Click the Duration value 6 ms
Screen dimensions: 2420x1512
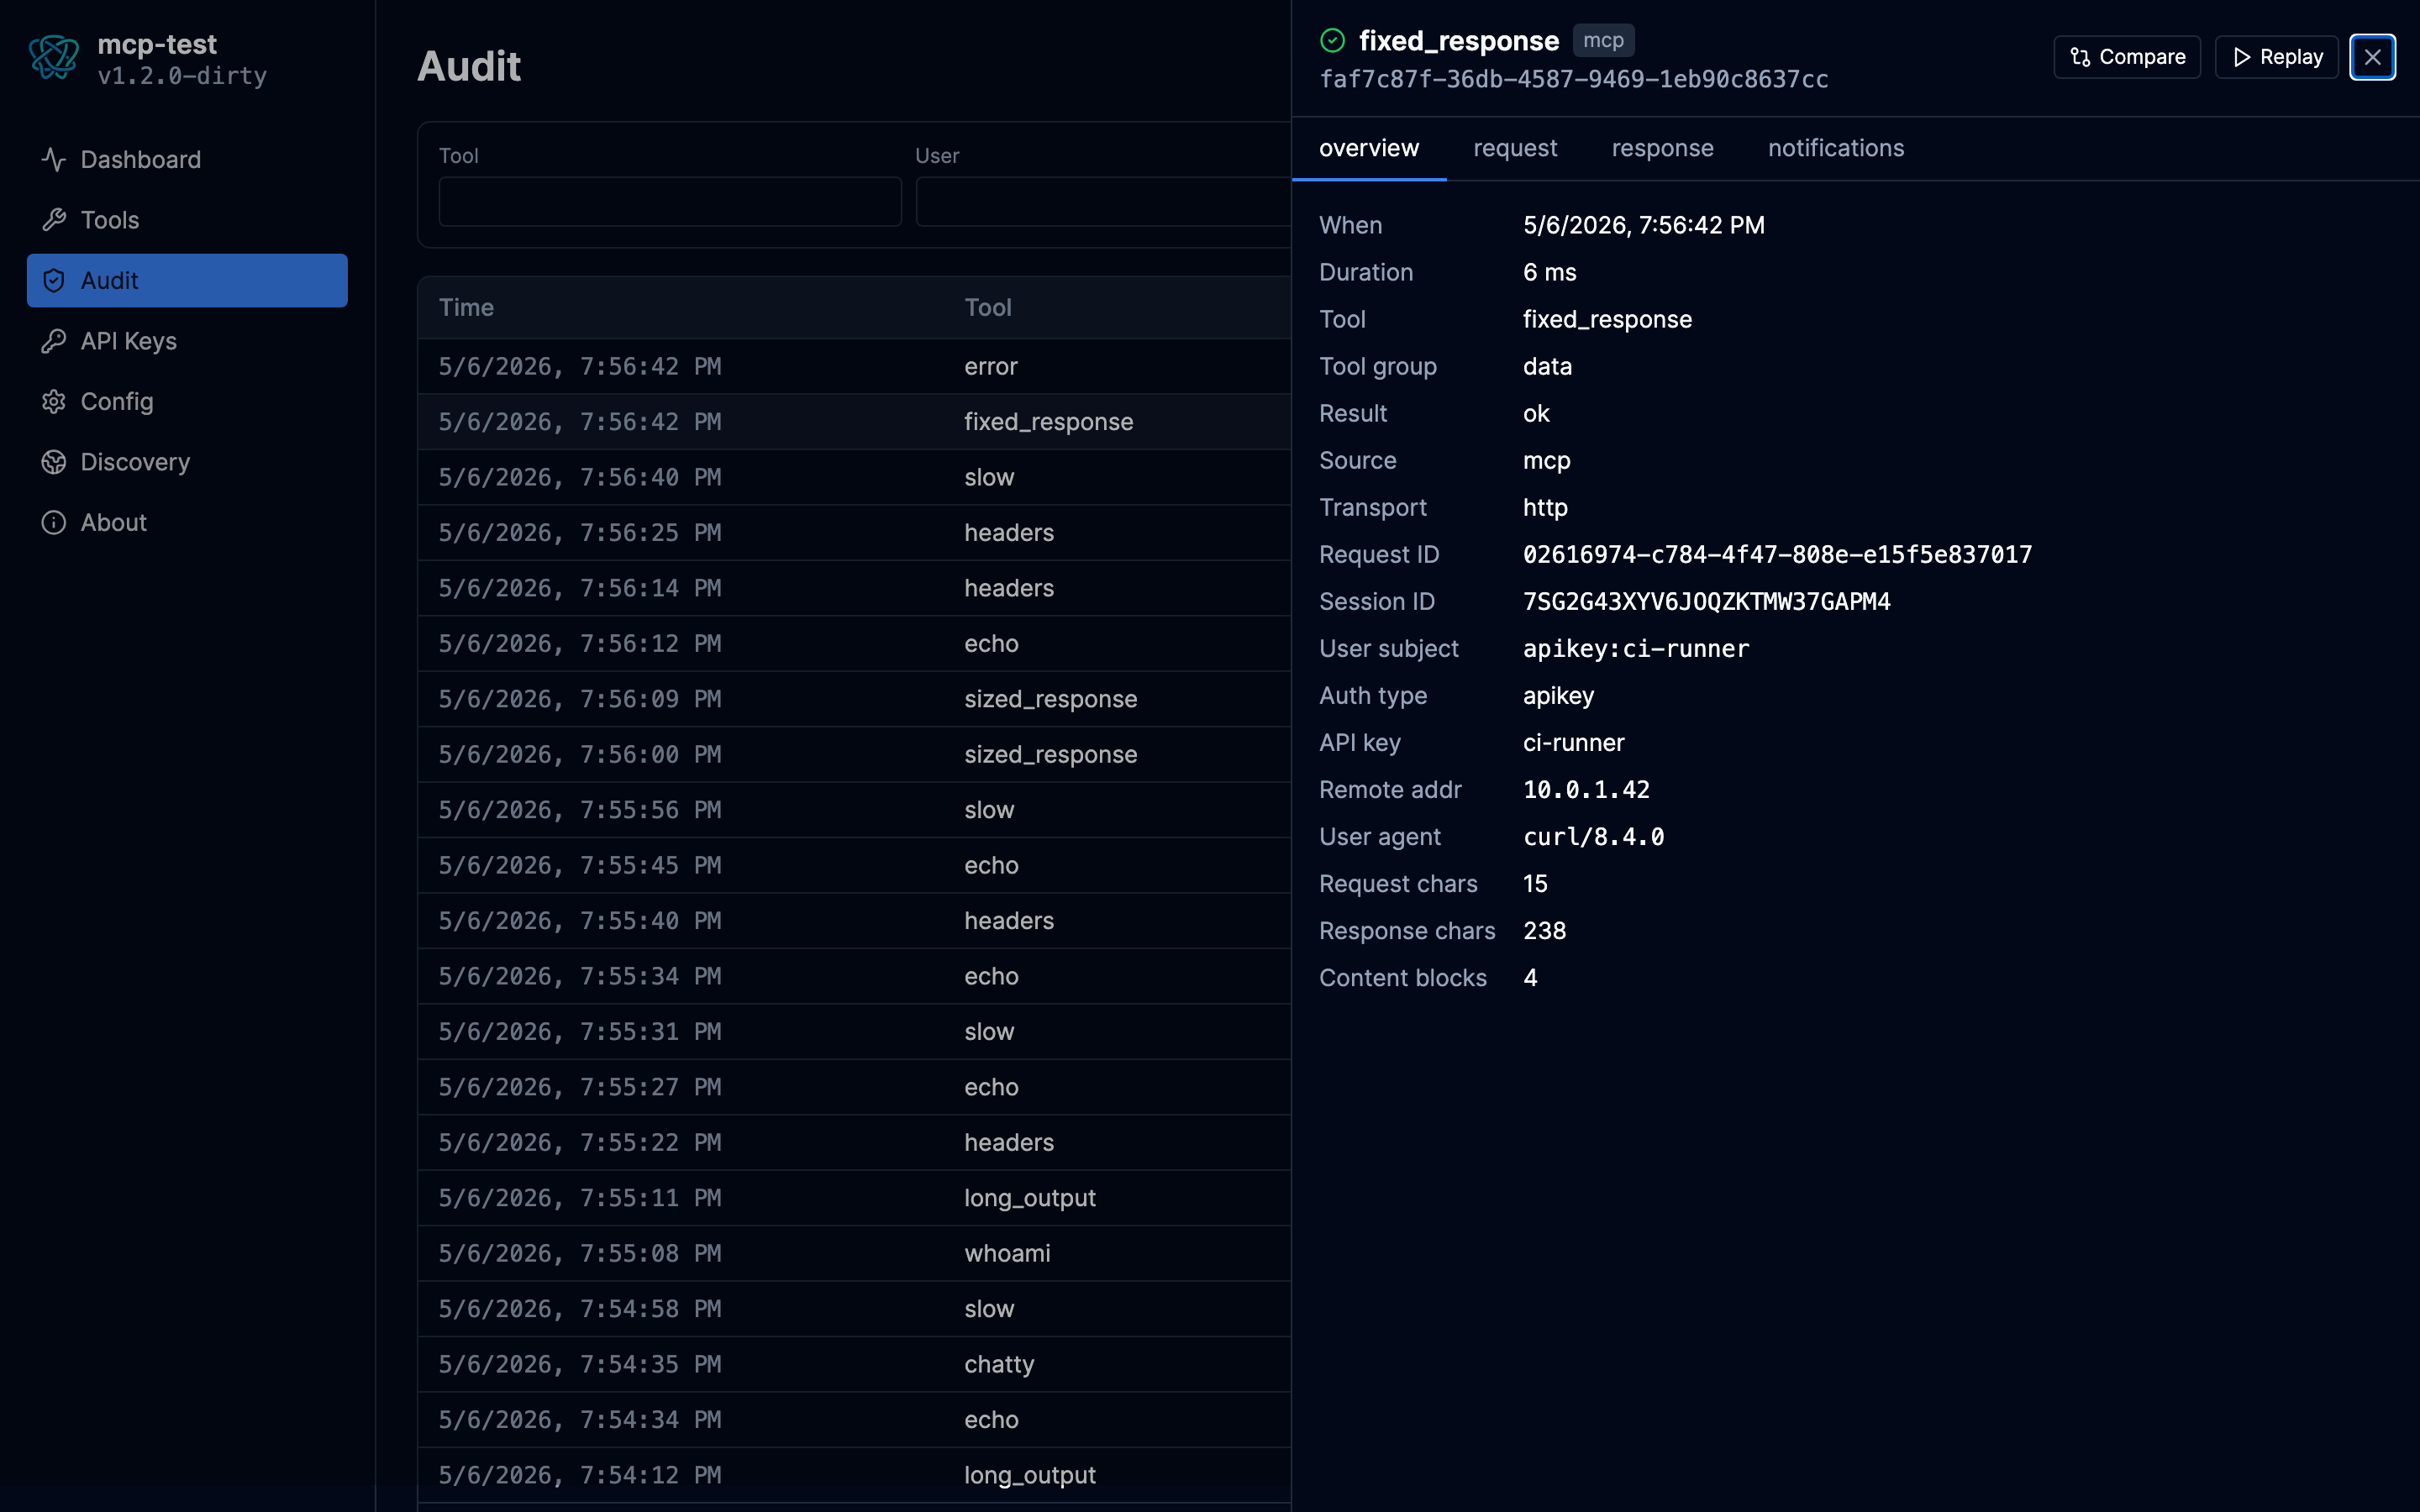click(x=1549, y=272)
